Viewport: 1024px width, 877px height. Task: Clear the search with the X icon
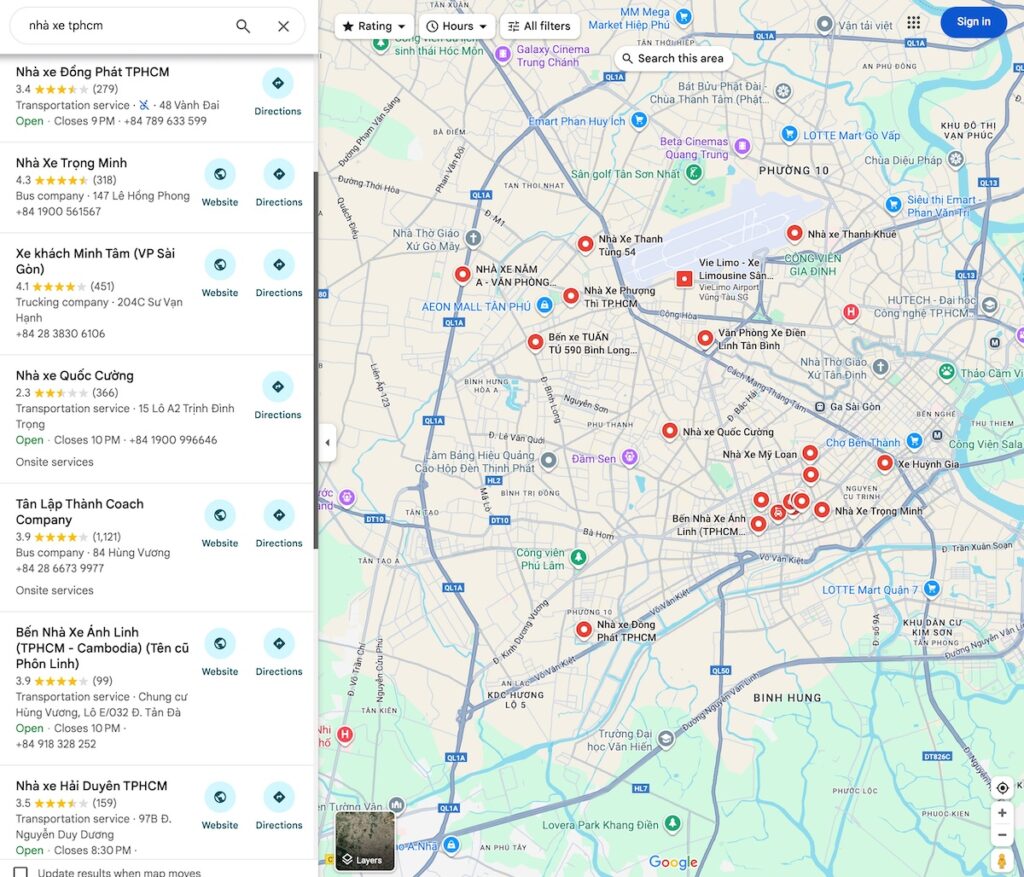tap(283, 26)
